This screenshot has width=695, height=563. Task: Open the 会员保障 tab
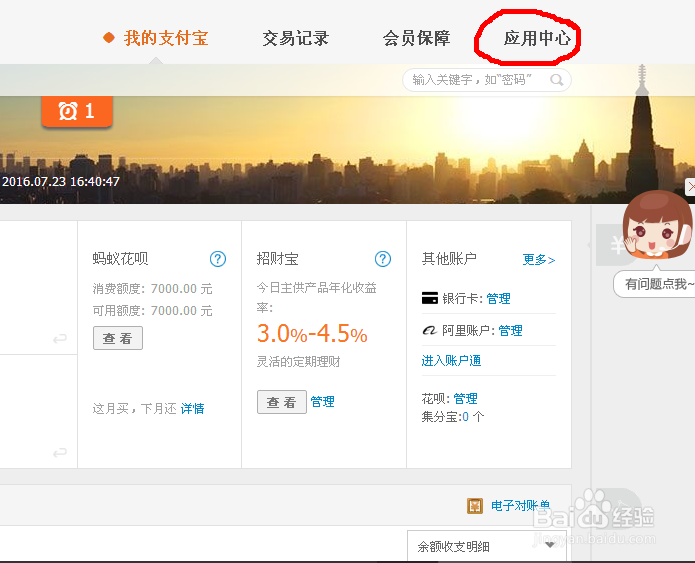[x=416, y=38]
